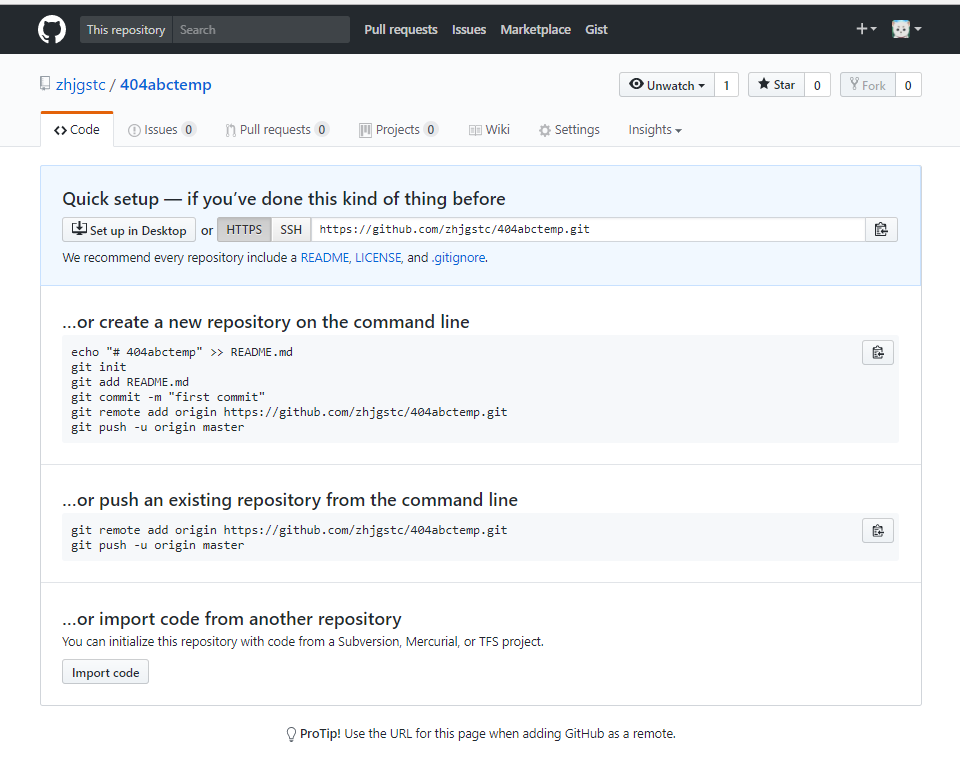Open the Wiki tab
The width and height of the screenshot is (960, 758).
(x=489, y=130)
